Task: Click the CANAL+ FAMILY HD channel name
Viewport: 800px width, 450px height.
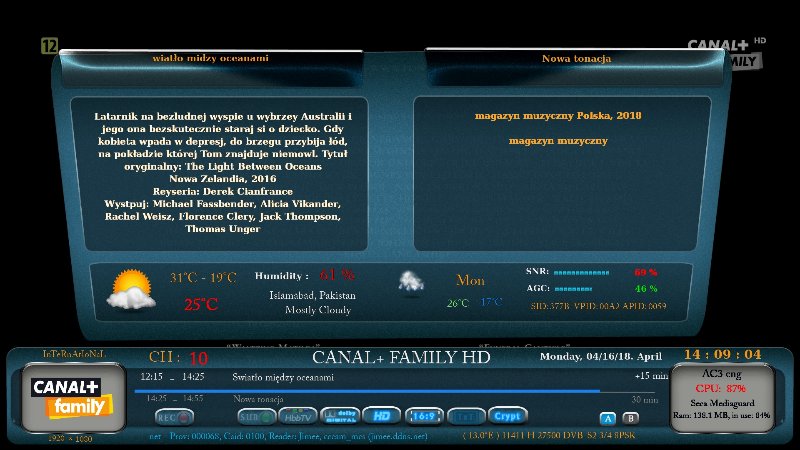Action: 401,357
